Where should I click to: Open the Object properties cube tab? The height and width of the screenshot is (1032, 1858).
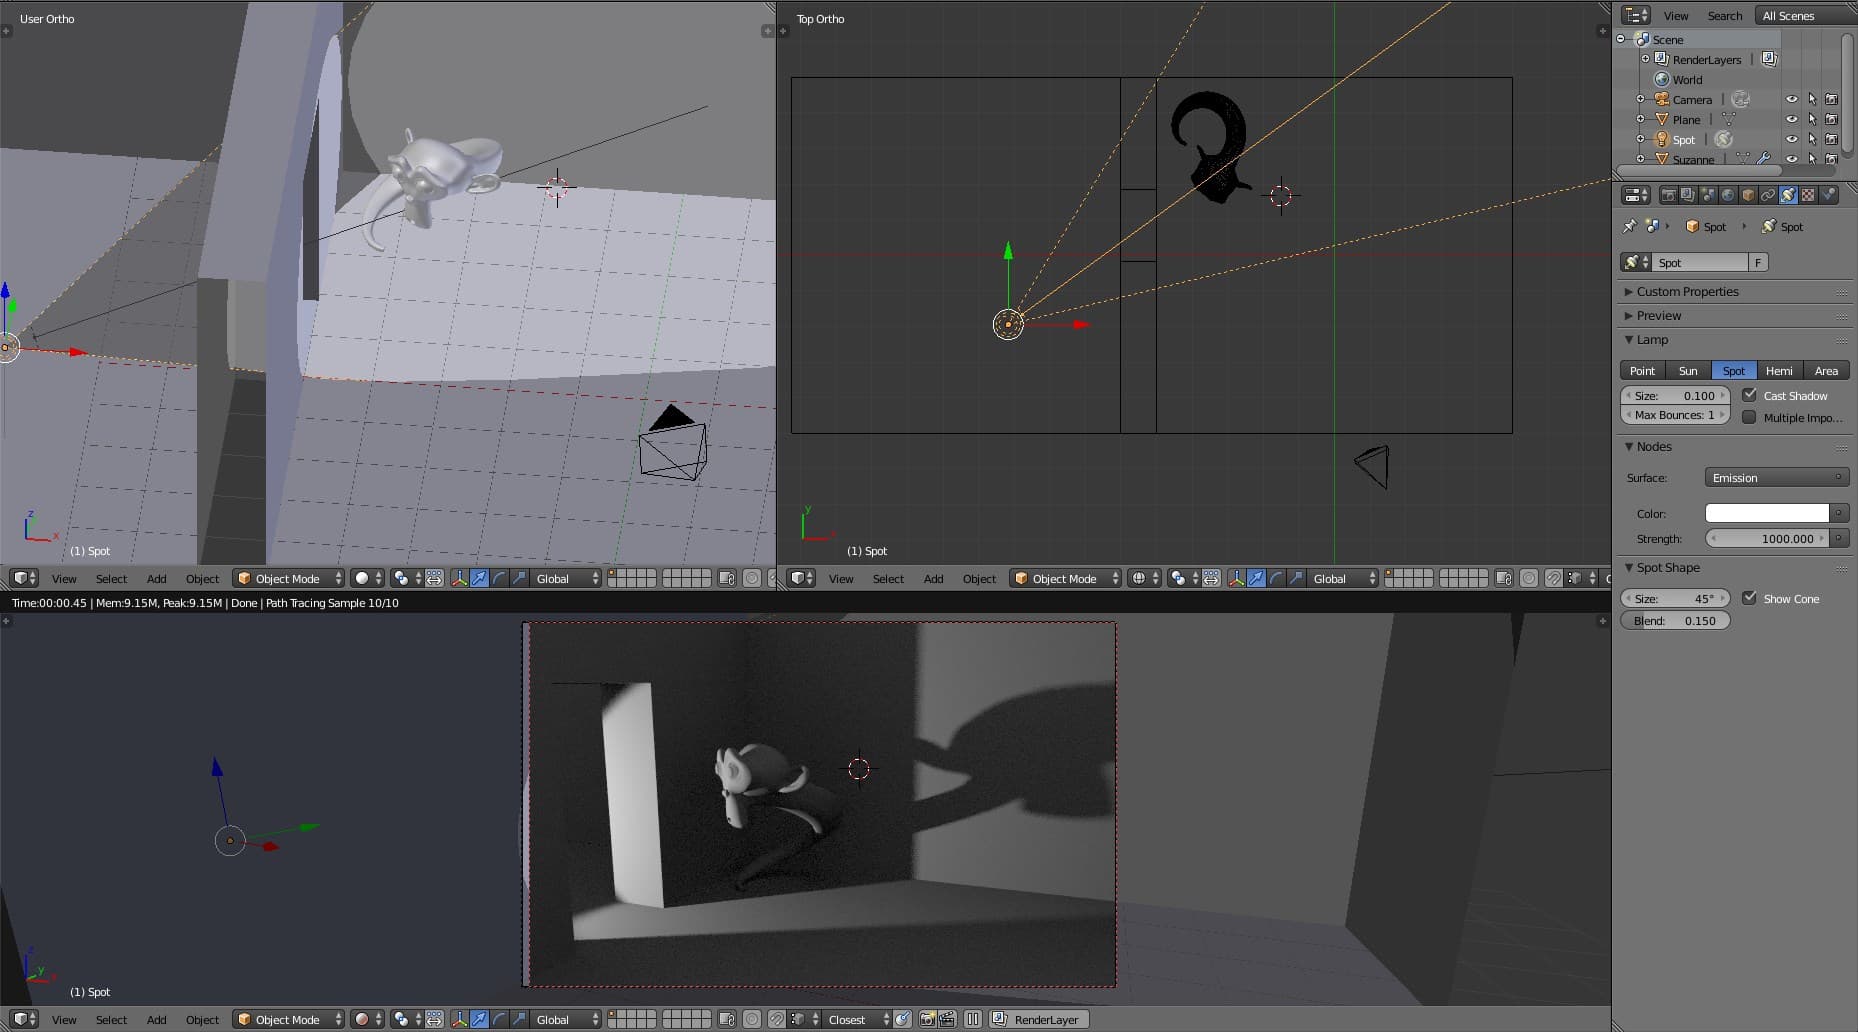tap(1748, 195)
